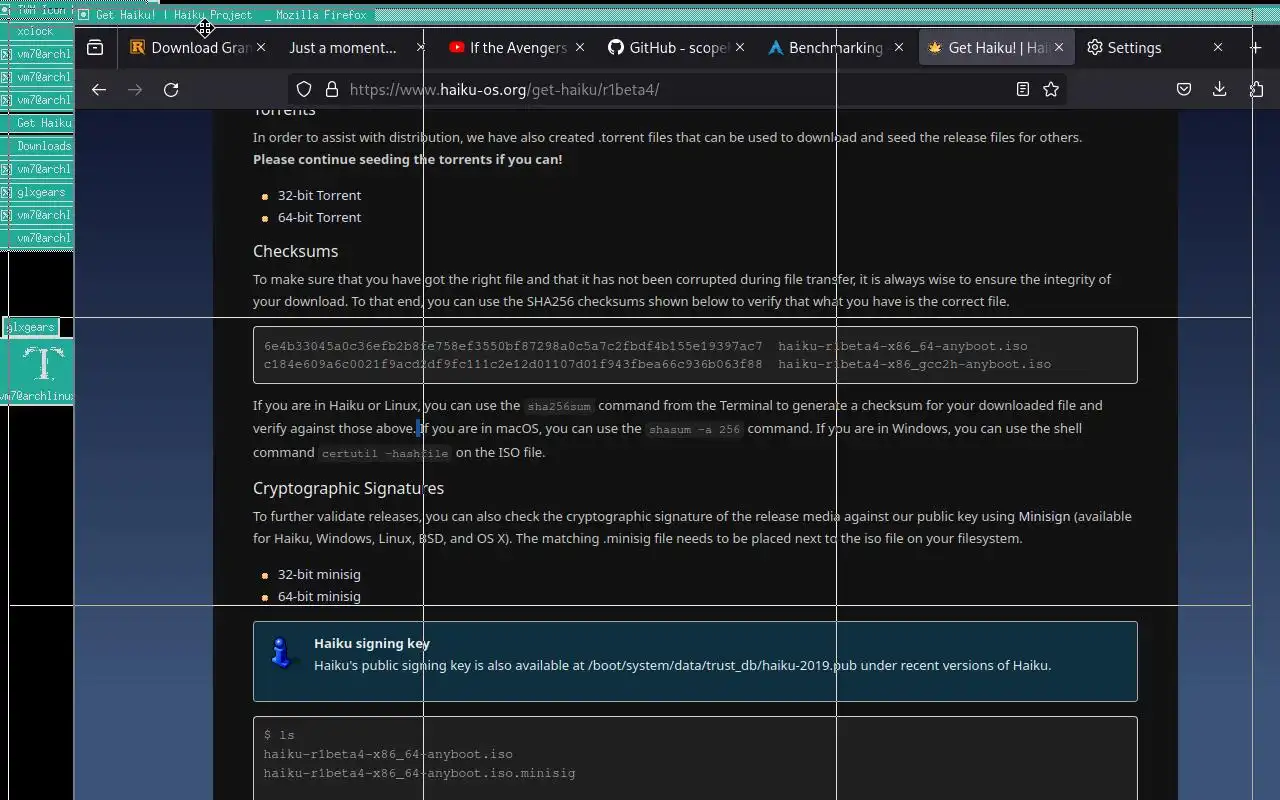Open the Save to Pocket icon
1280x800 pixels.
pyautogui.click(x=1184, y=89)
